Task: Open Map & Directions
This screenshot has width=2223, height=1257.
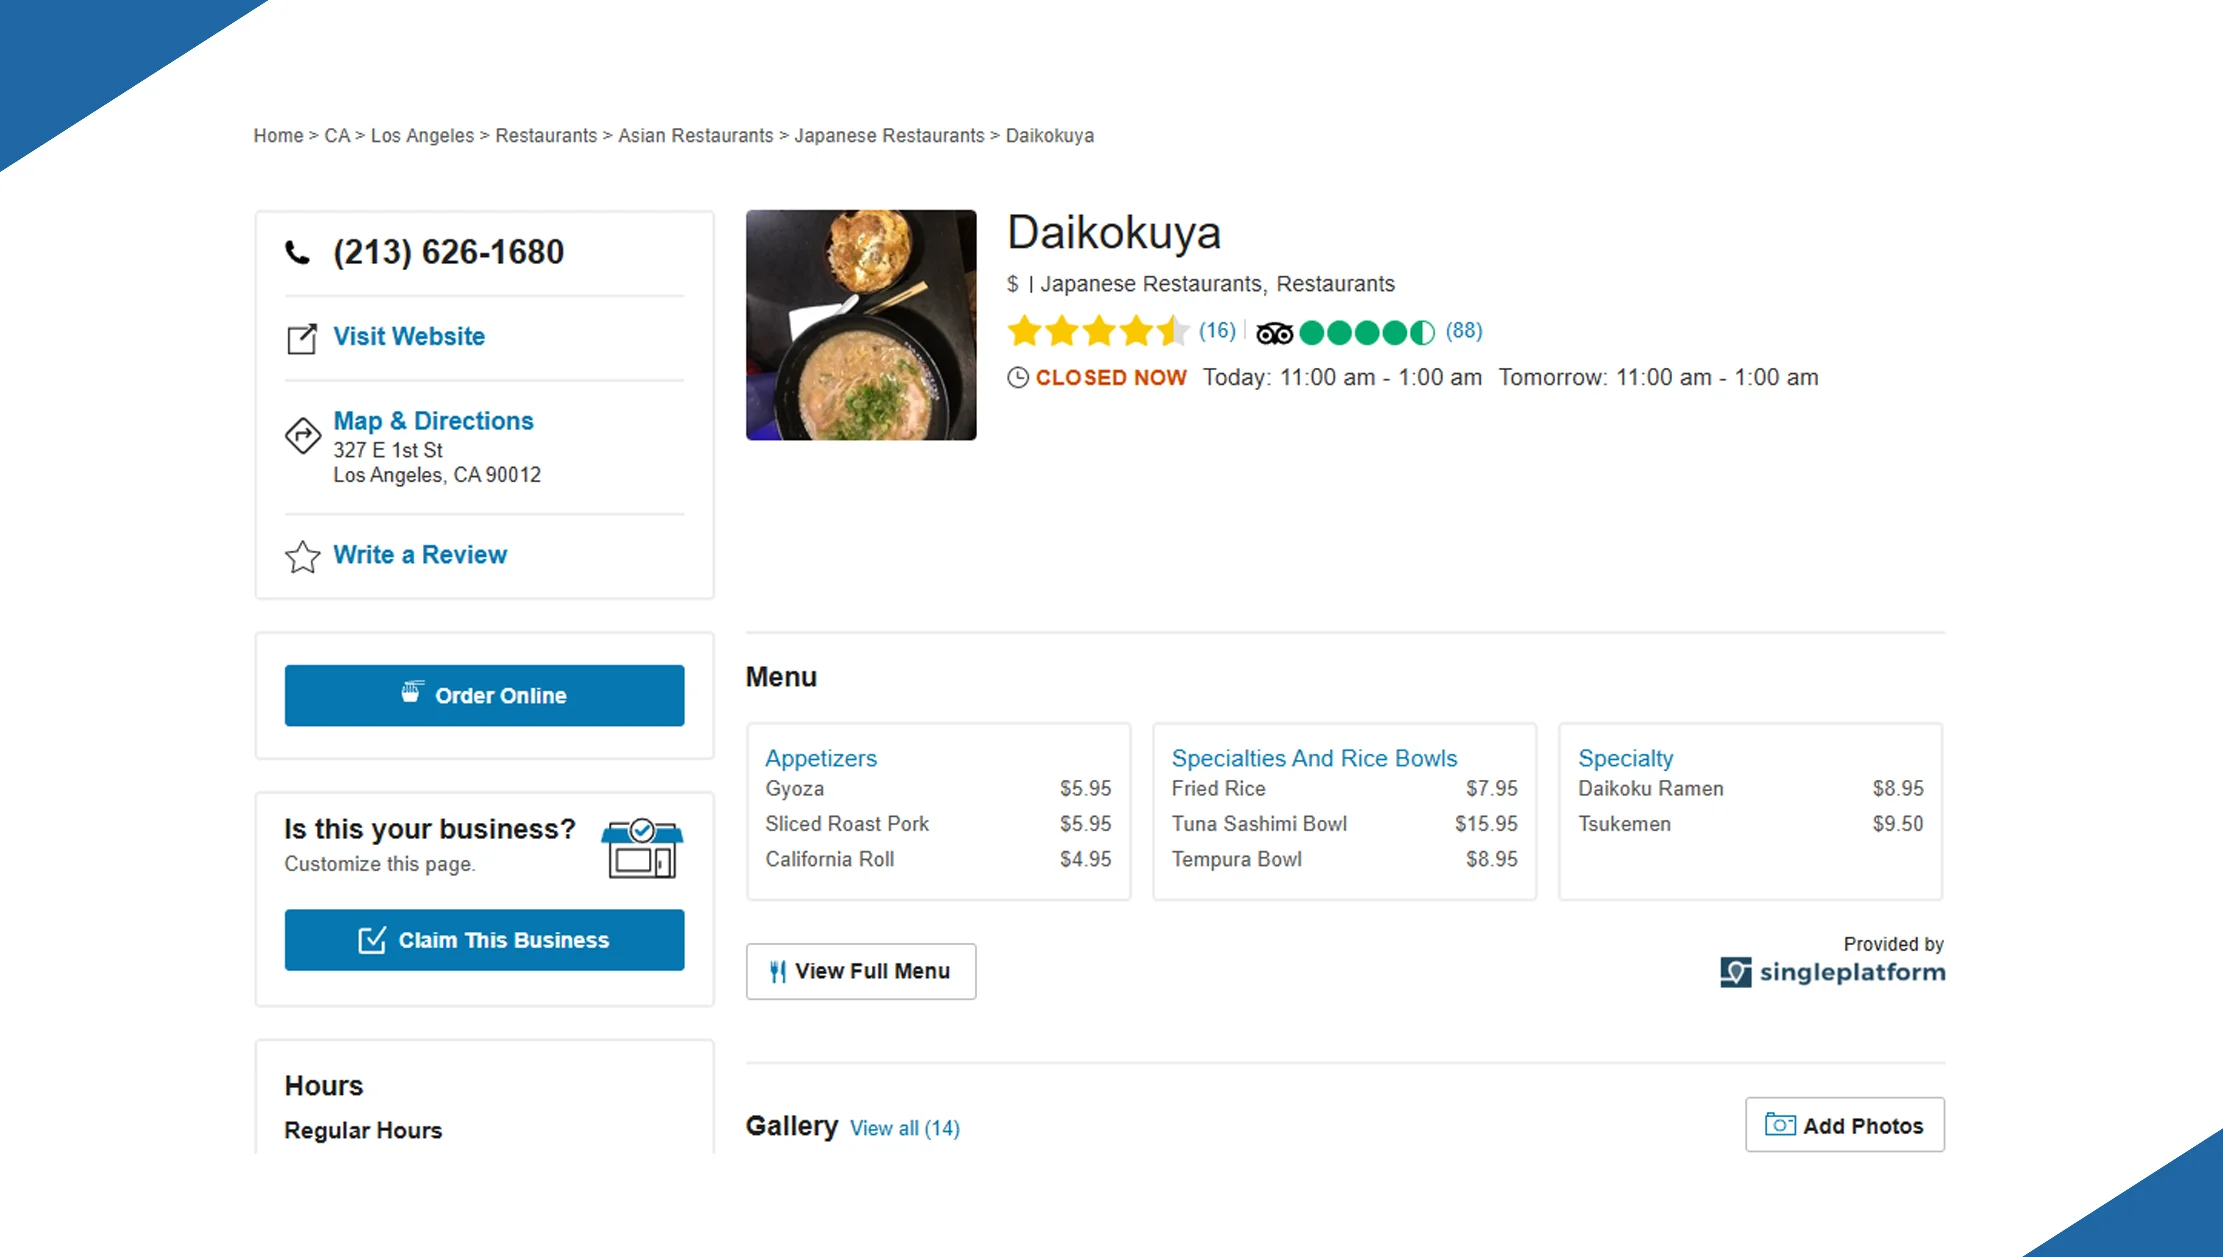Action: 433,421
